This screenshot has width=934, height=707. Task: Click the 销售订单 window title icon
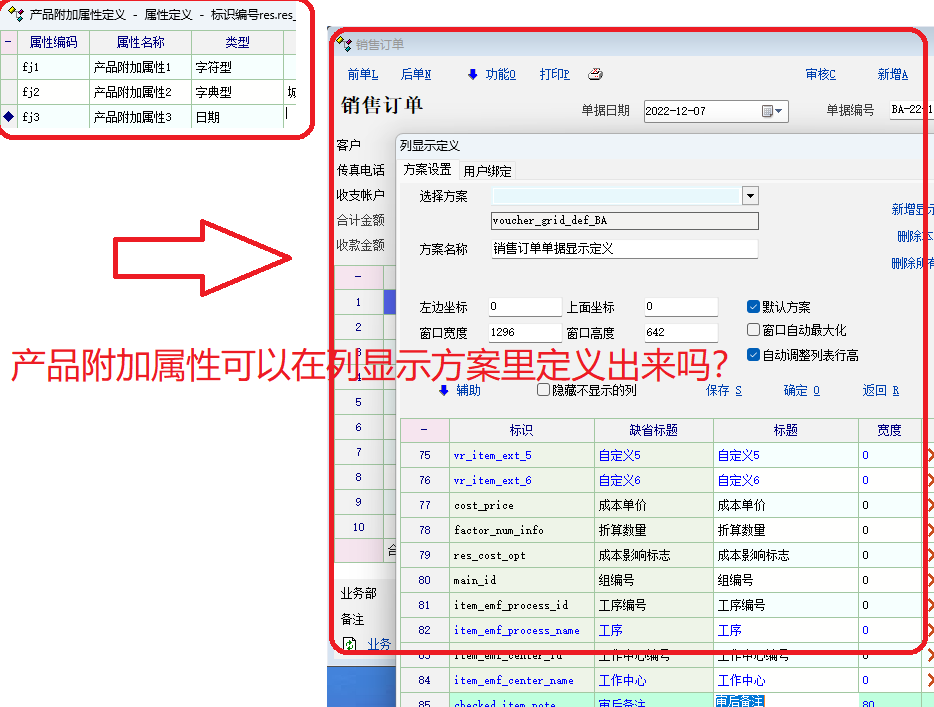coord(344,44)
